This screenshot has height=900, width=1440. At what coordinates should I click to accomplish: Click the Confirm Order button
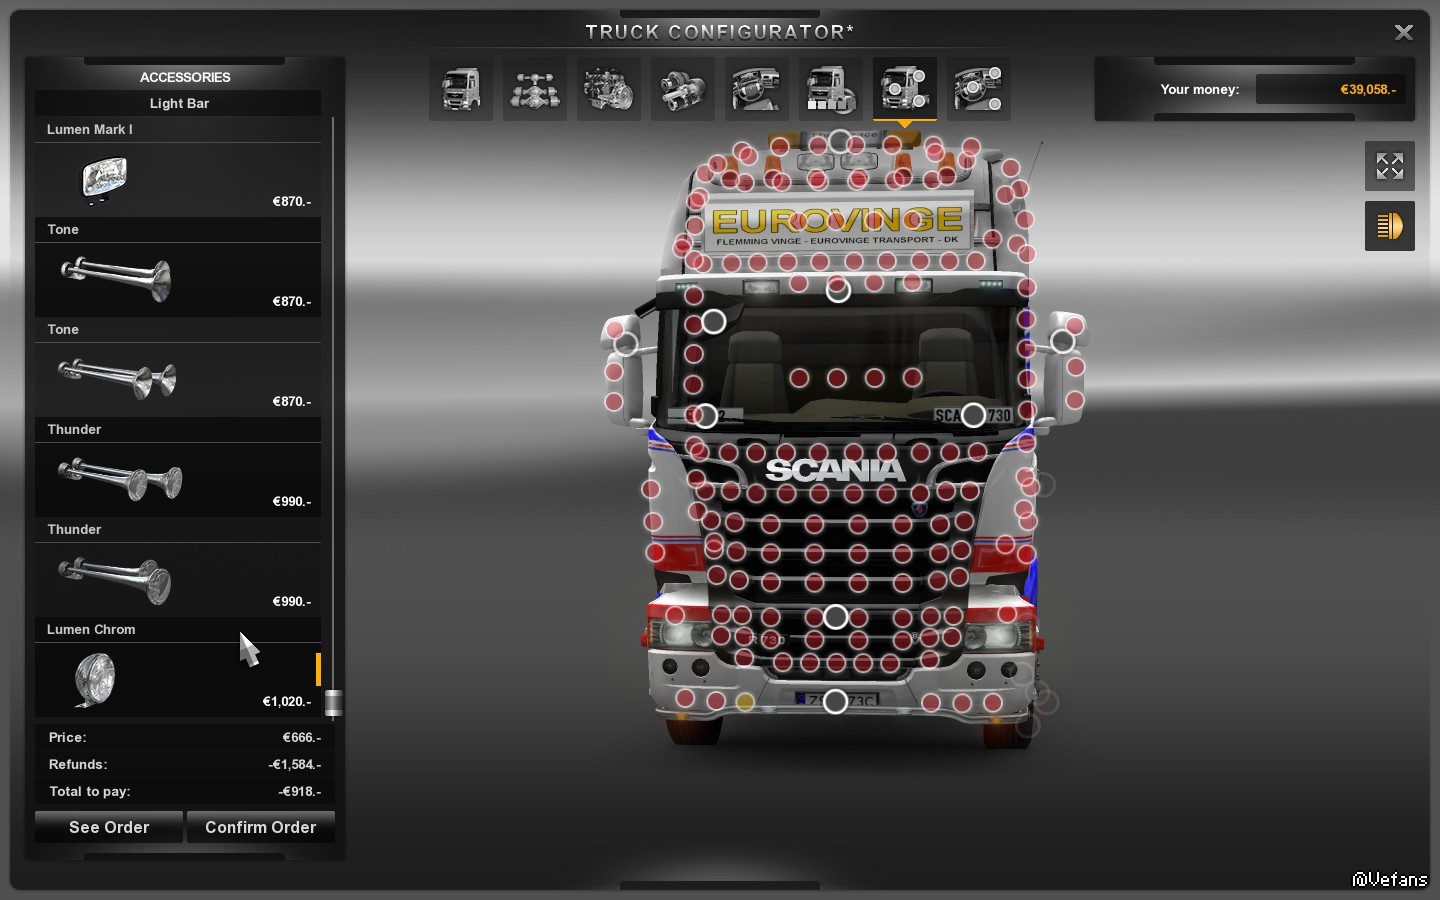[x=261, y=827]
